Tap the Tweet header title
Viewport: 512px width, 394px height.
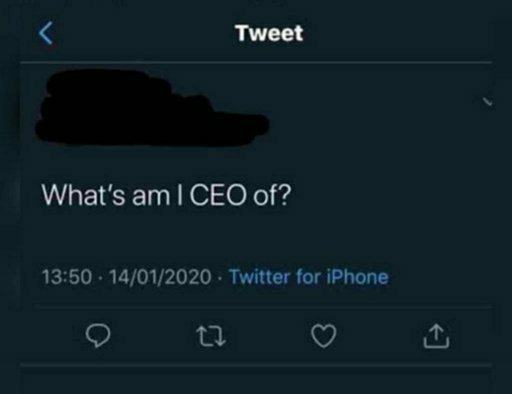point(269,33)
